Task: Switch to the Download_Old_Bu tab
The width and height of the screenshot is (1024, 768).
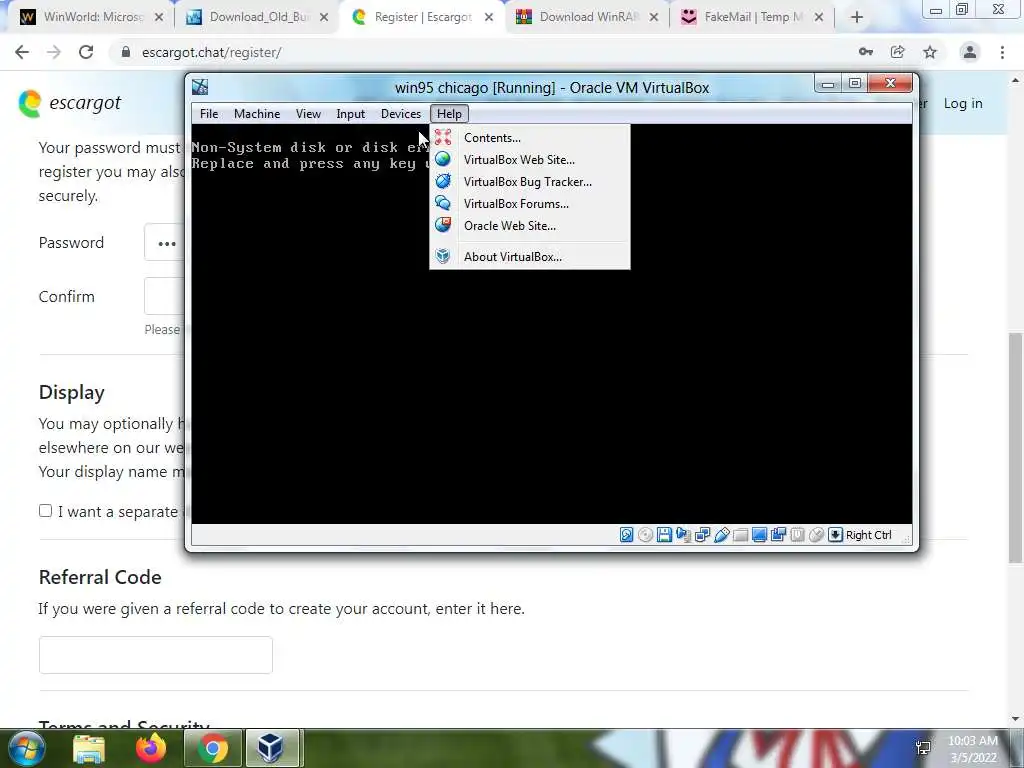Action: coord(257,17)
